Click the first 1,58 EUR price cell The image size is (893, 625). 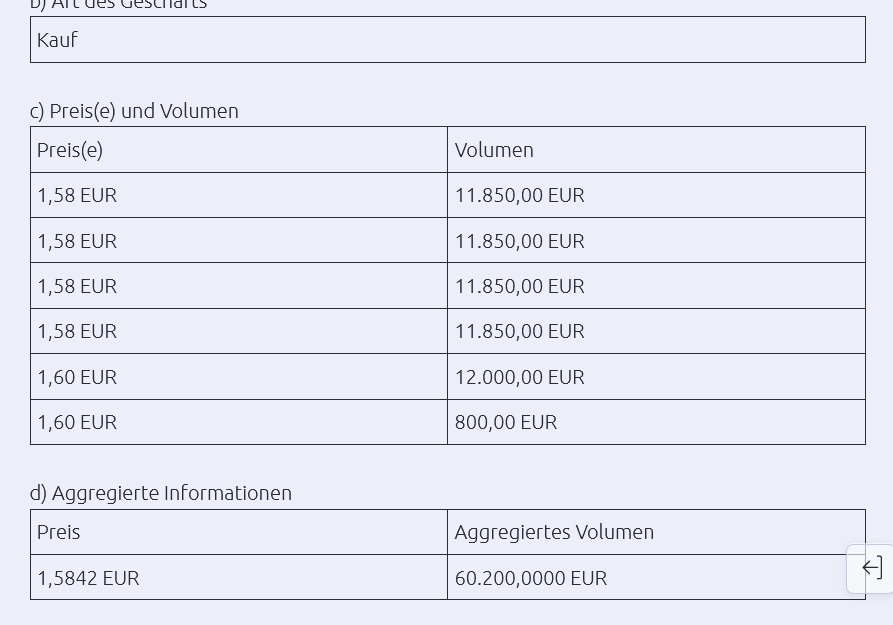point(77,195)
